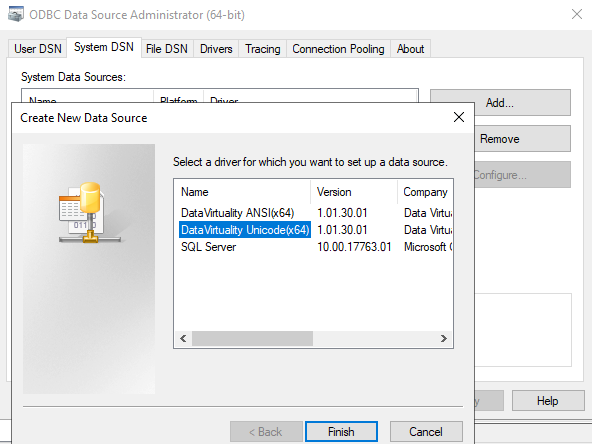The image size is (592, 444).
Task: Click the data source wizard illustration icon
Action: click(89, 213)
